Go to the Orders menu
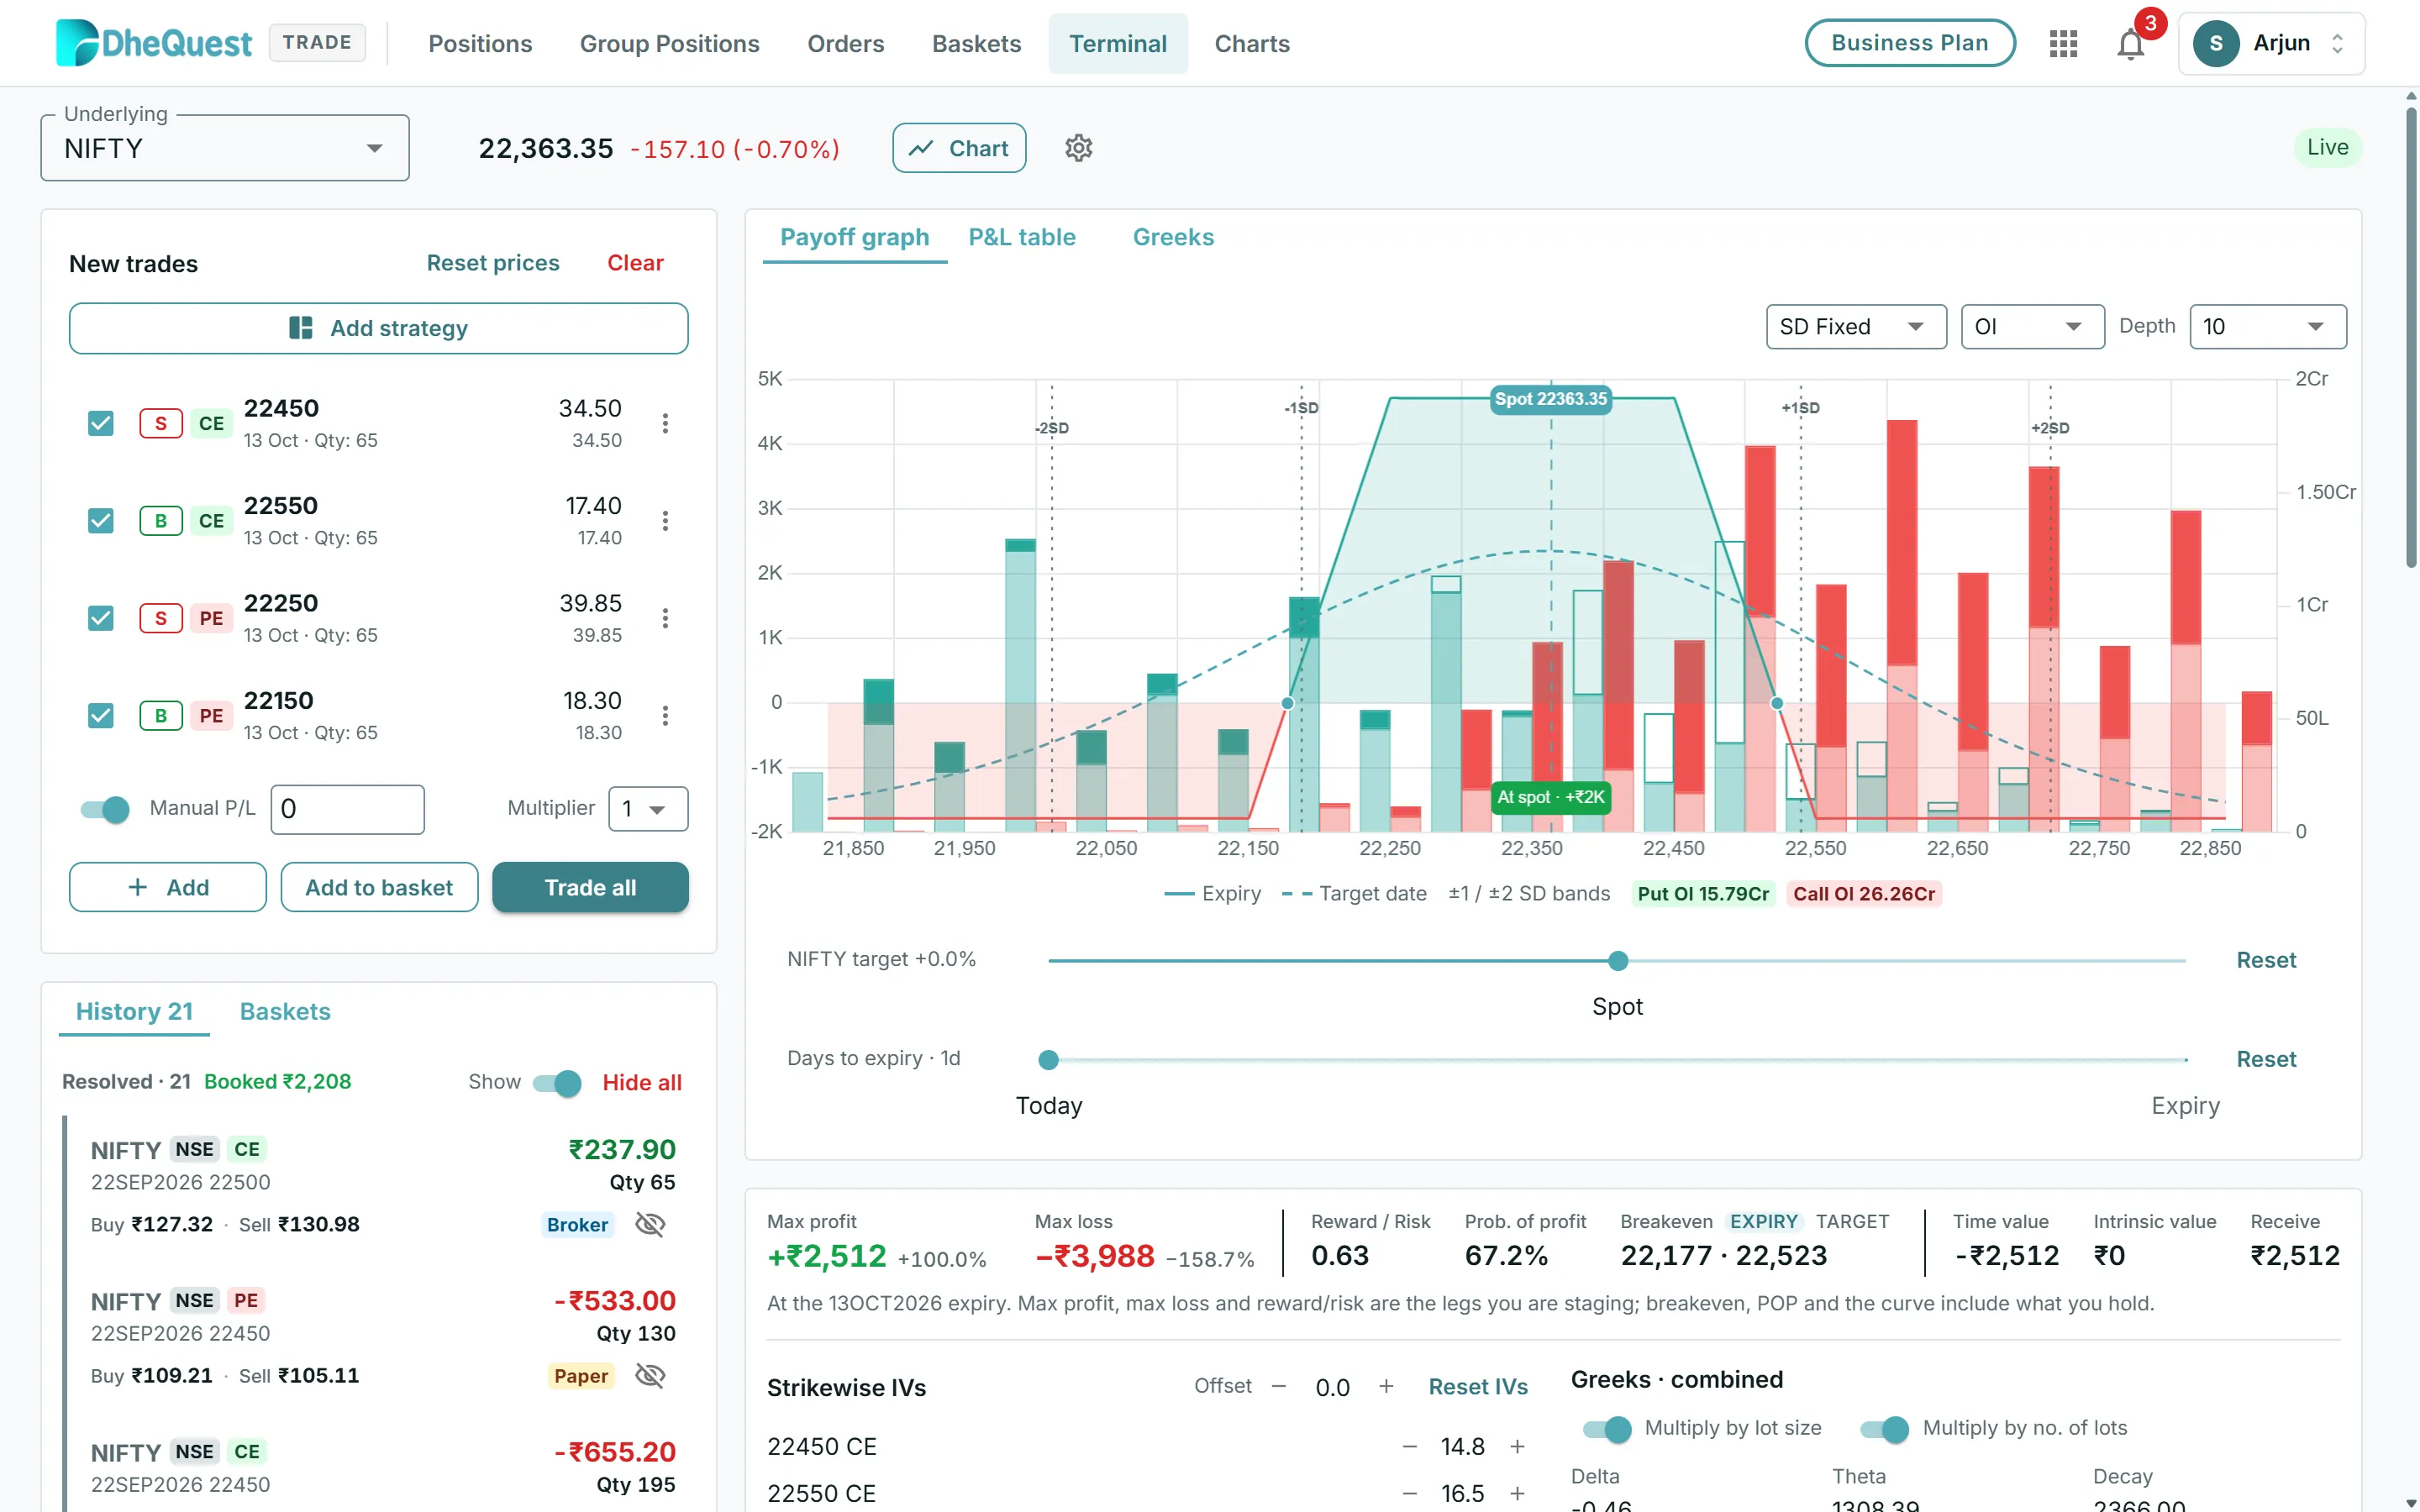The width and height of the screenshot is (2420, 1512). coord(845,44)
